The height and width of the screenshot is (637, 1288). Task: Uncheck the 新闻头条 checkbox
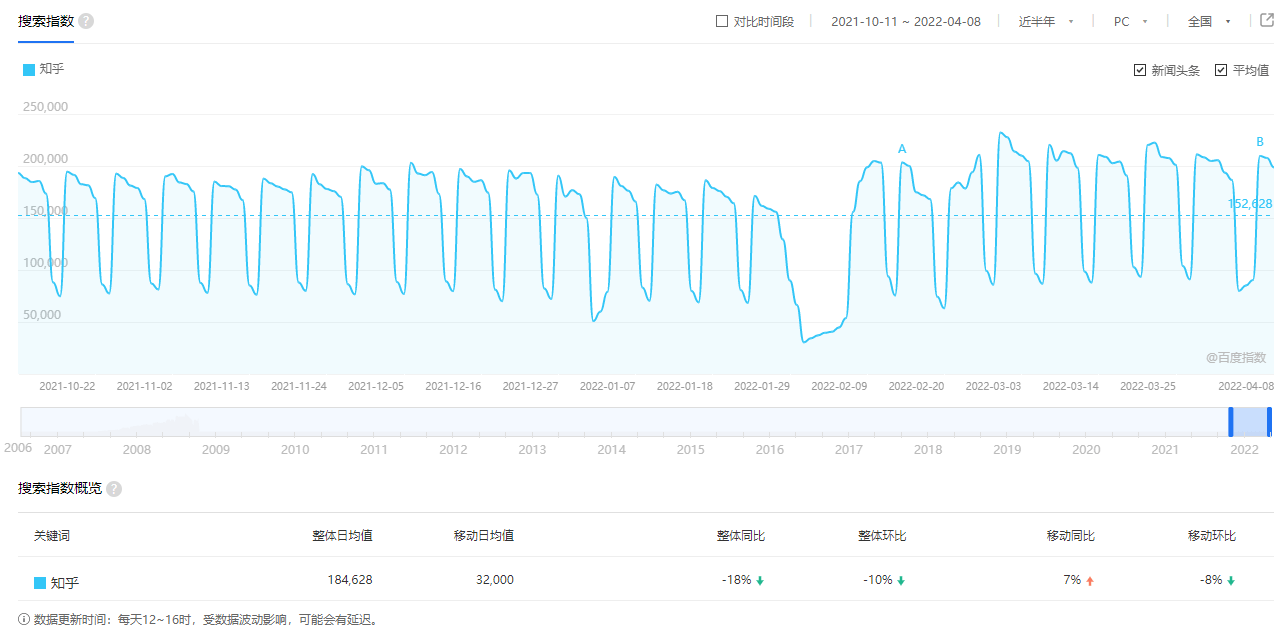pyautogui.click(x=1140, y=70)
